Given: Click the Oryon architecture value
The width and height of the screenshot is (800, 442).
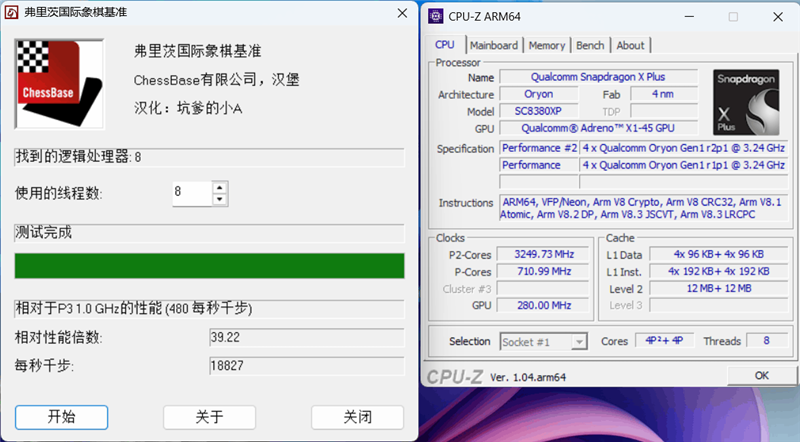Looking at the screenshot, I should coord(538,94).
